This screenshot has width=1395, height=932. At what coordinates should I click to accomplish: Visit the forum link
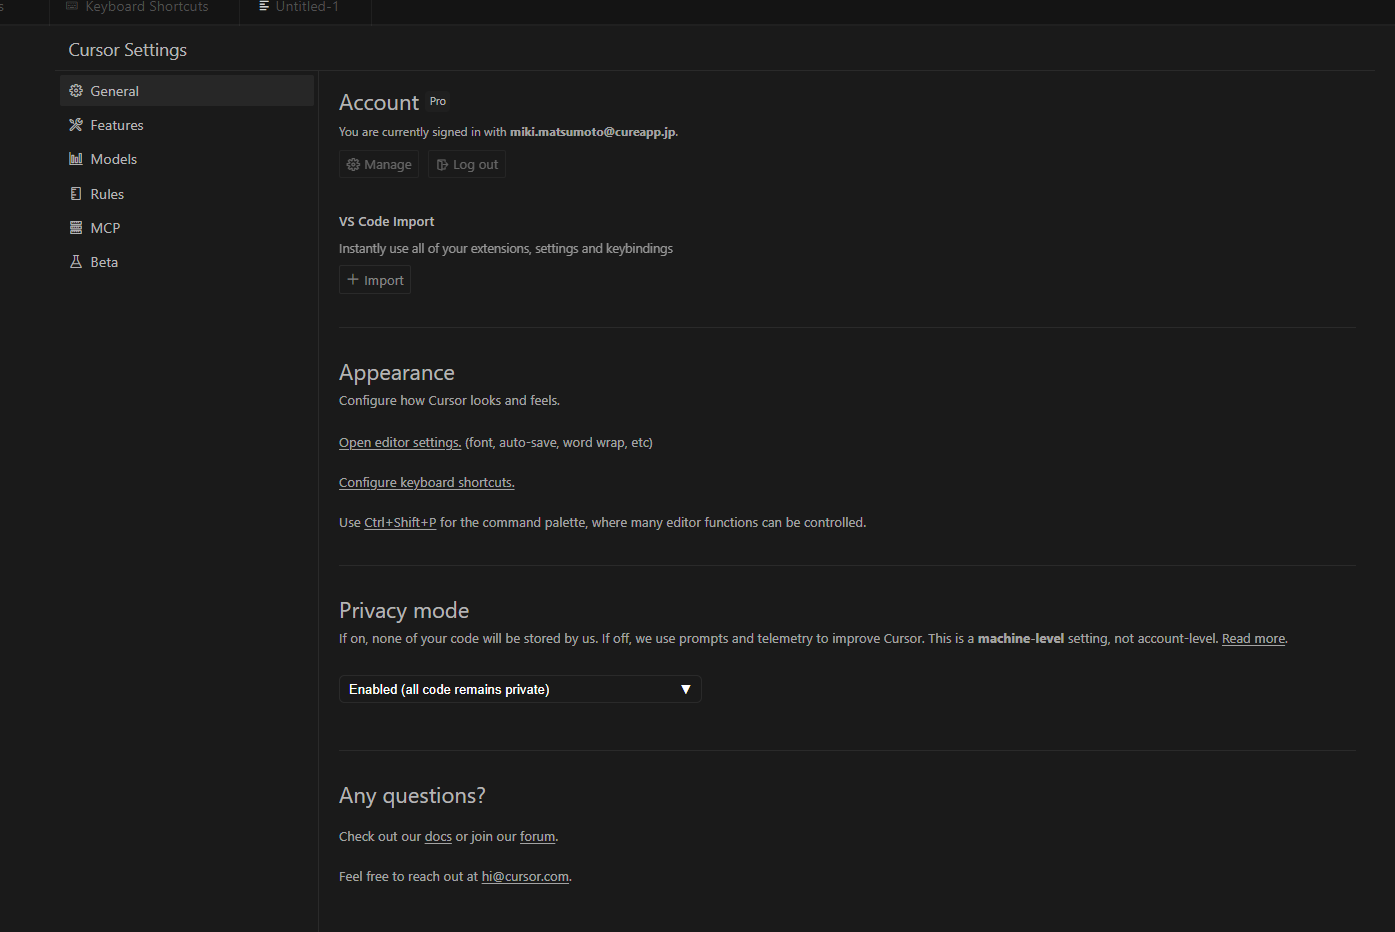tap(537, 837)
